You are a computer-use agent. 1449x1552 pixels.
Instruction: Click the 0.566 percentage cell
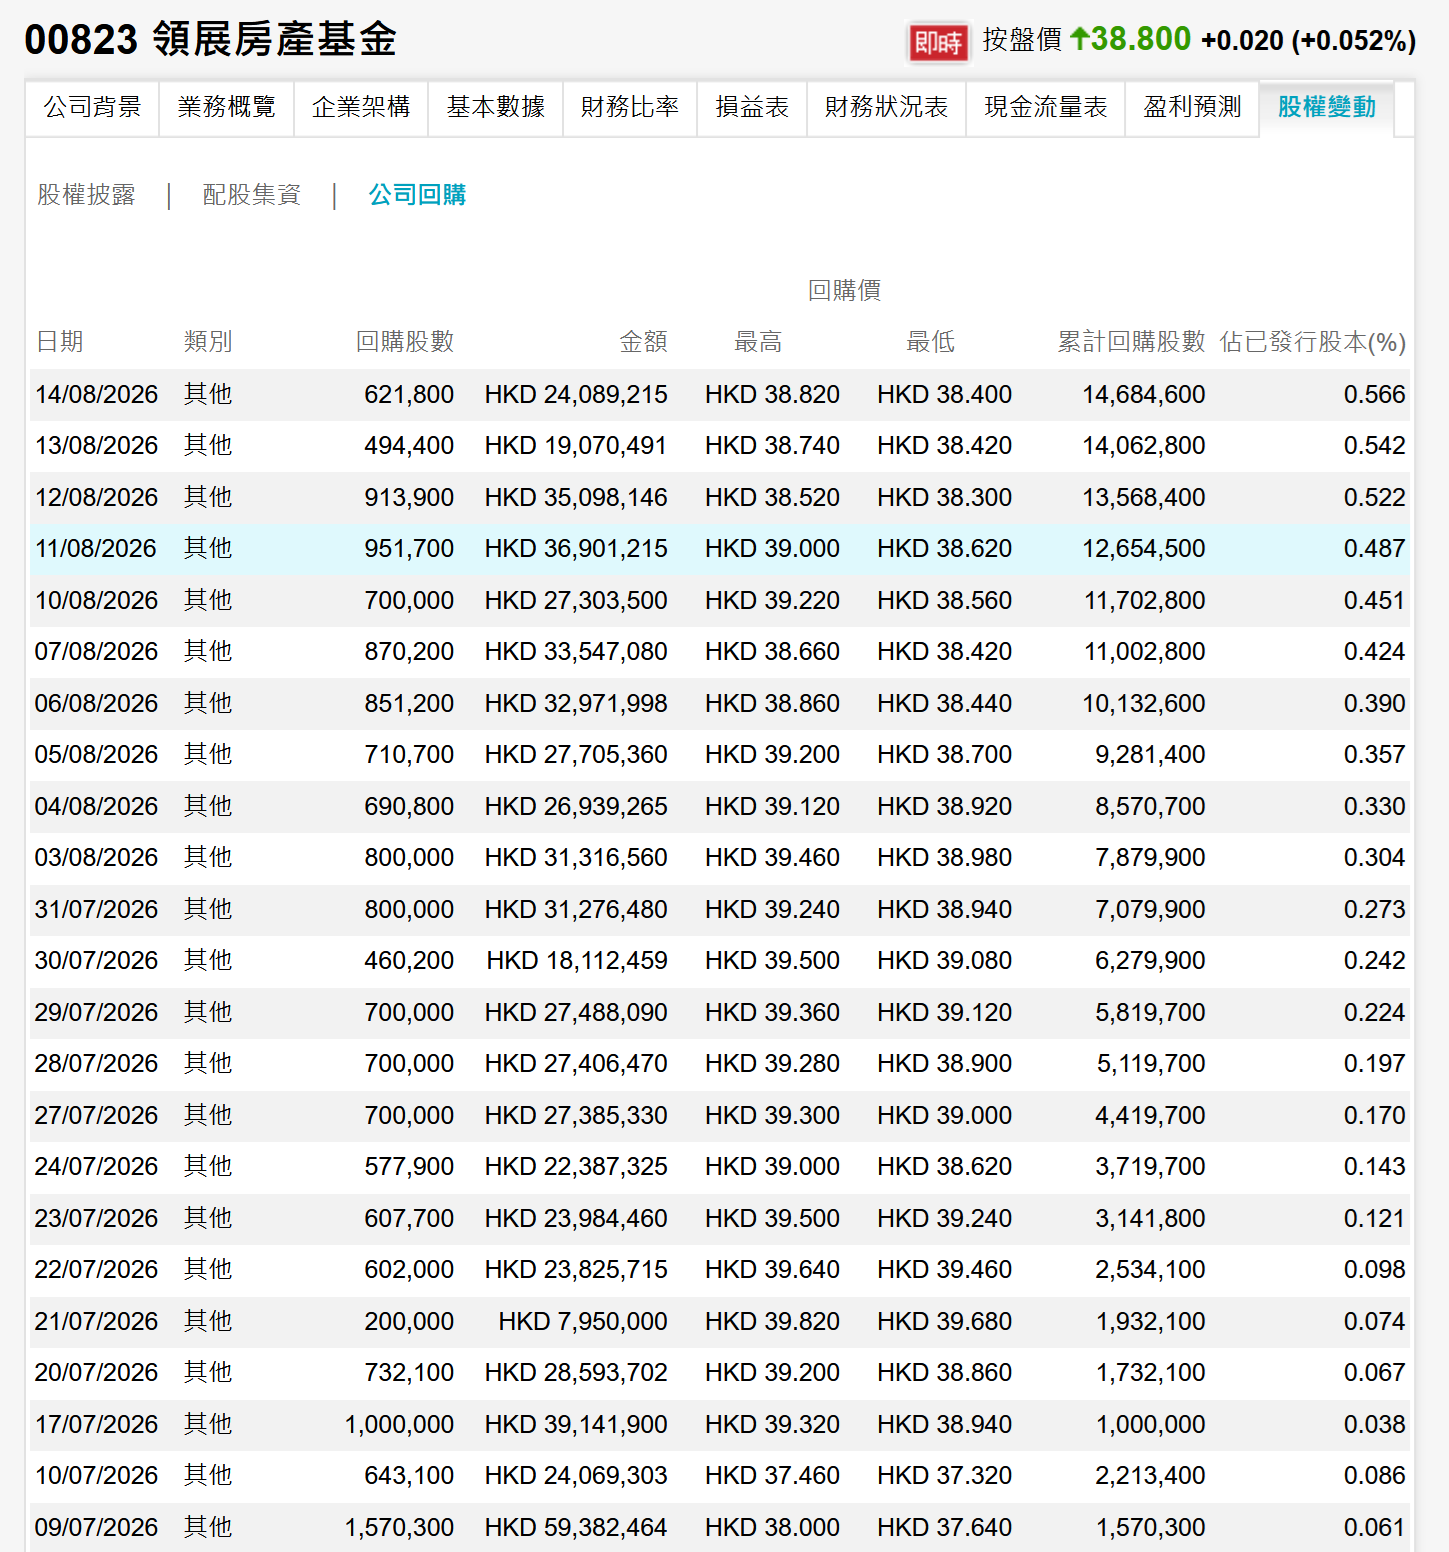[1374, 394]
